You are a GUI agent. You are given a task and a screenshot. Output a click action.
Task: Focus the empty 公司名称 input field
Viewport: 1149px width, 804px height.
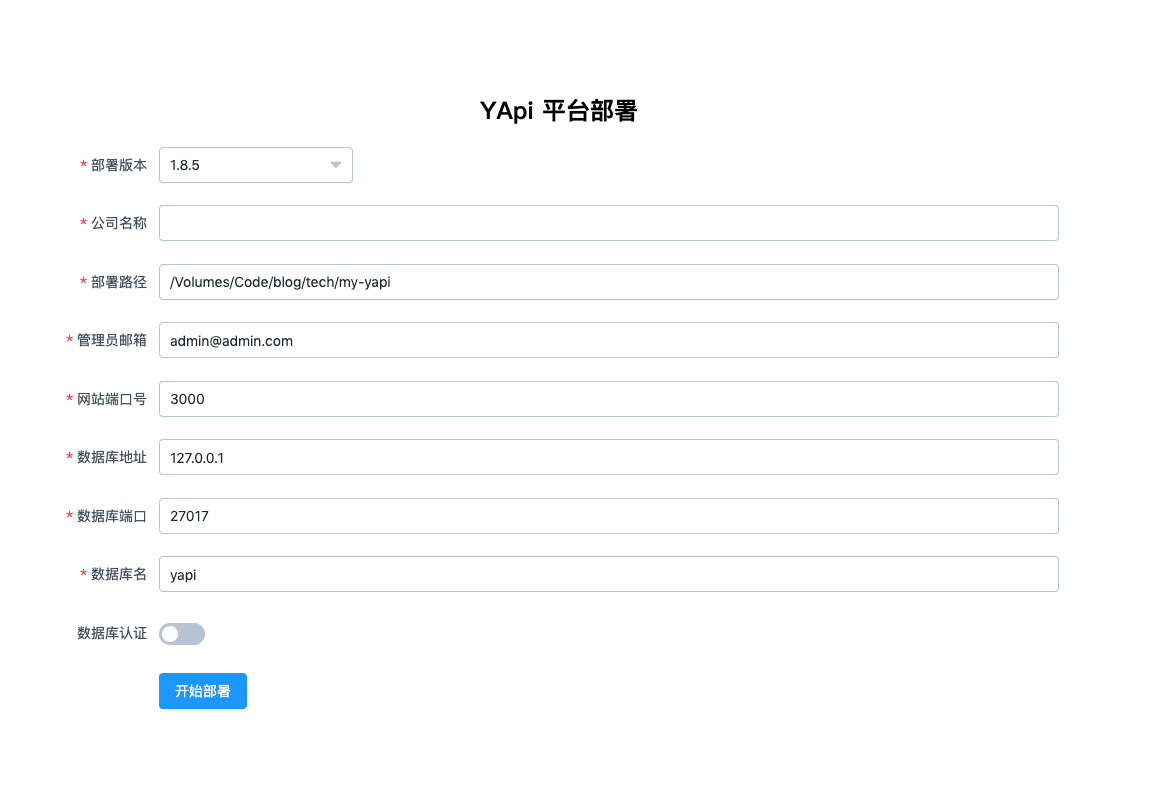point(608,223)
